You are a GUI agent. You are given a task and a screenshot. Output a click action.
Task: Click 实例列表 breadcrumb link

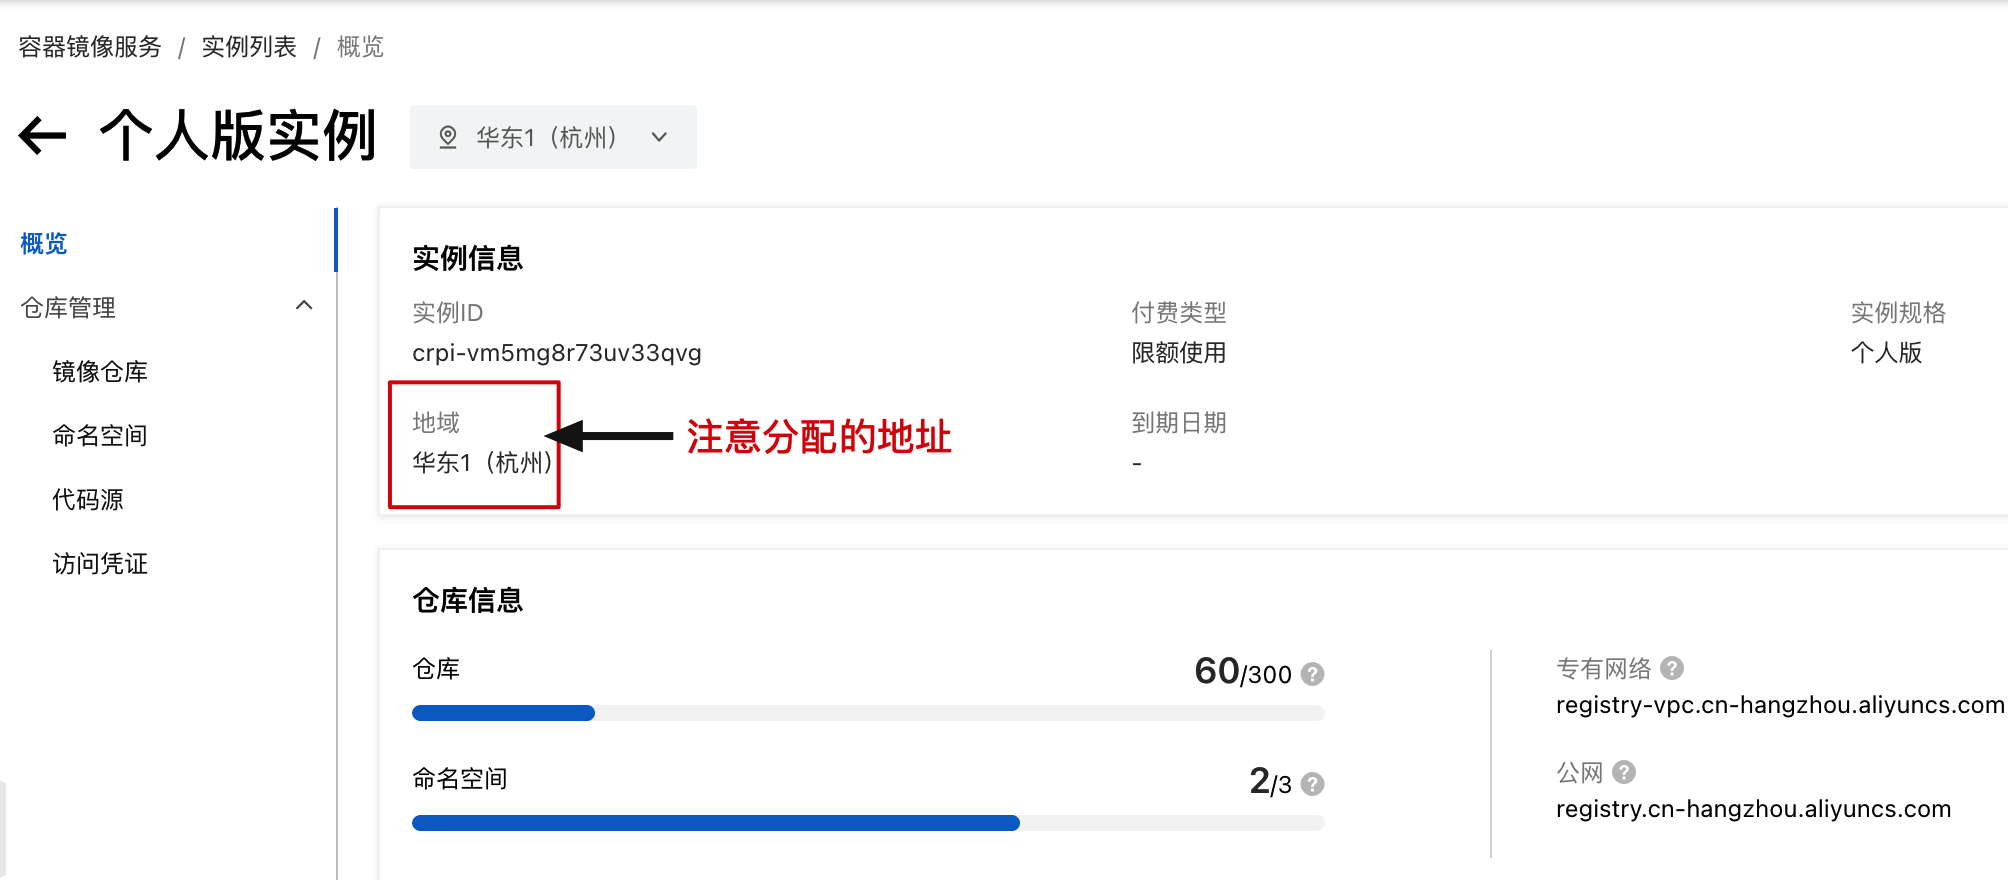[x=249, y=47]
